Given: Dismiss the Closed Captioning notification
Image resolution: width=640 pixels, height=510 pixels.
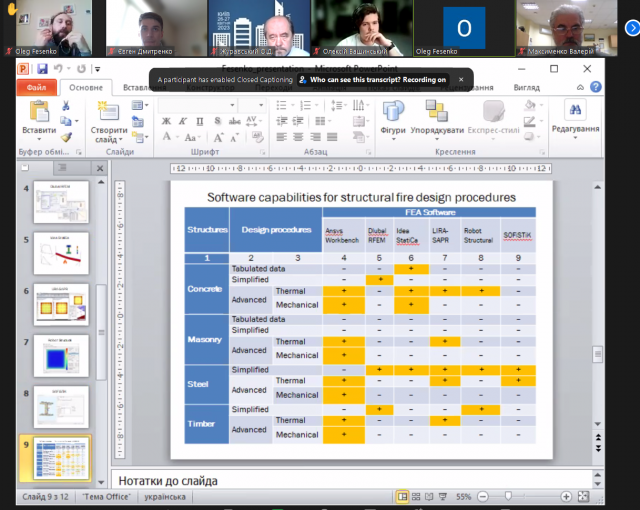Looking at the screenshot, I should pos(461,80).
